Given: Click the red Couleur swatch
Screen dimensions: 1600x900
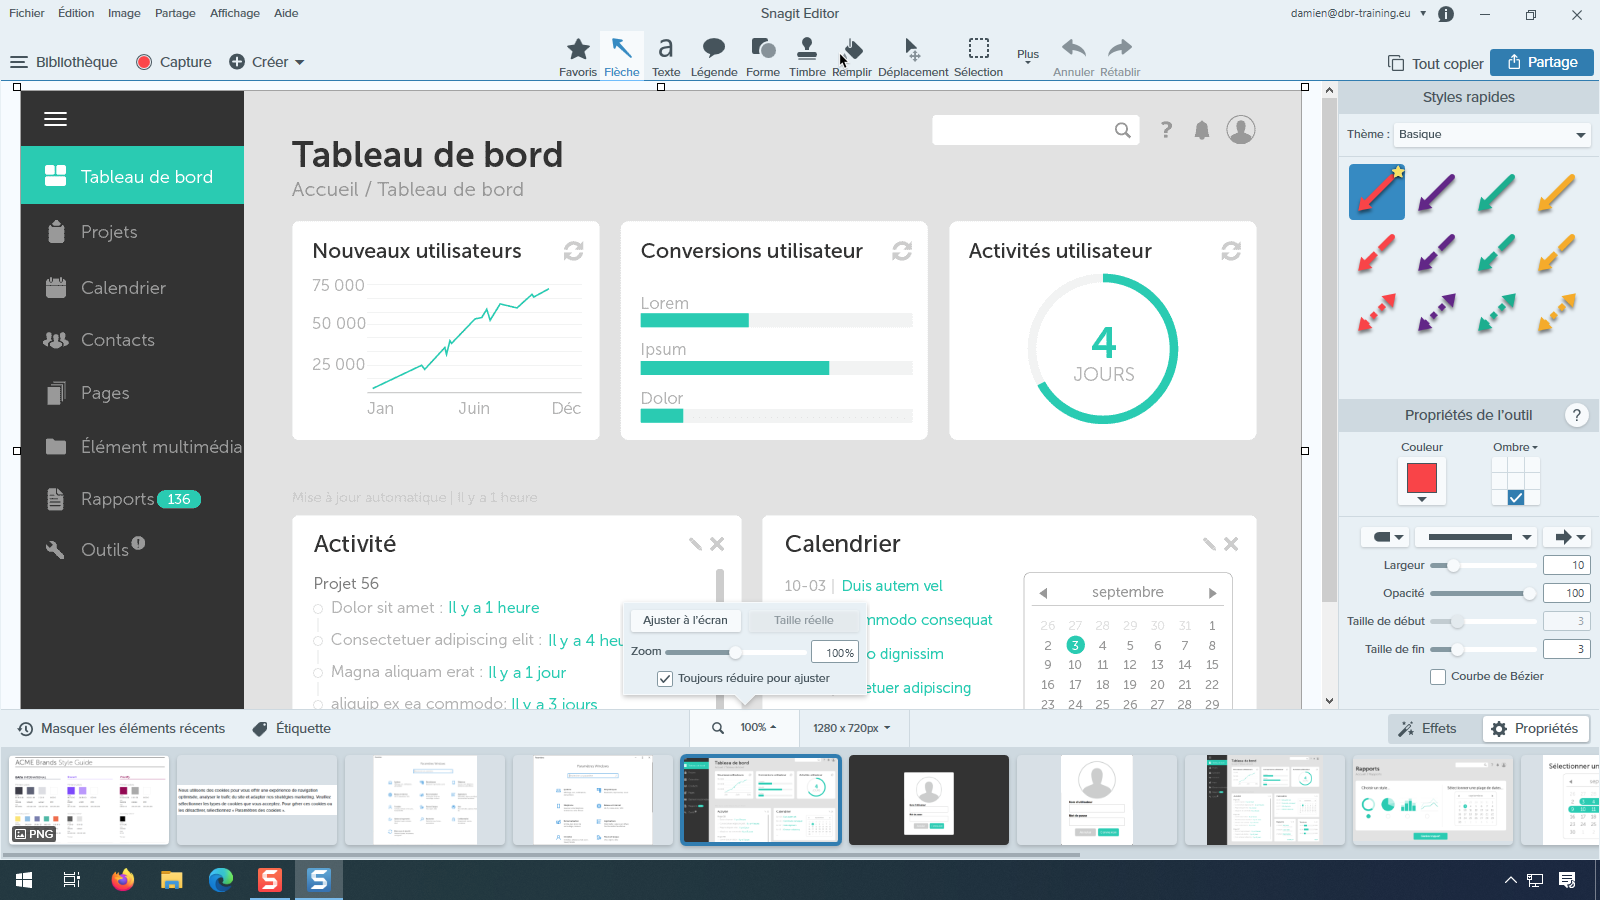Looking at the screenshot, I should pyautogui.click(x=1422, y=477).
